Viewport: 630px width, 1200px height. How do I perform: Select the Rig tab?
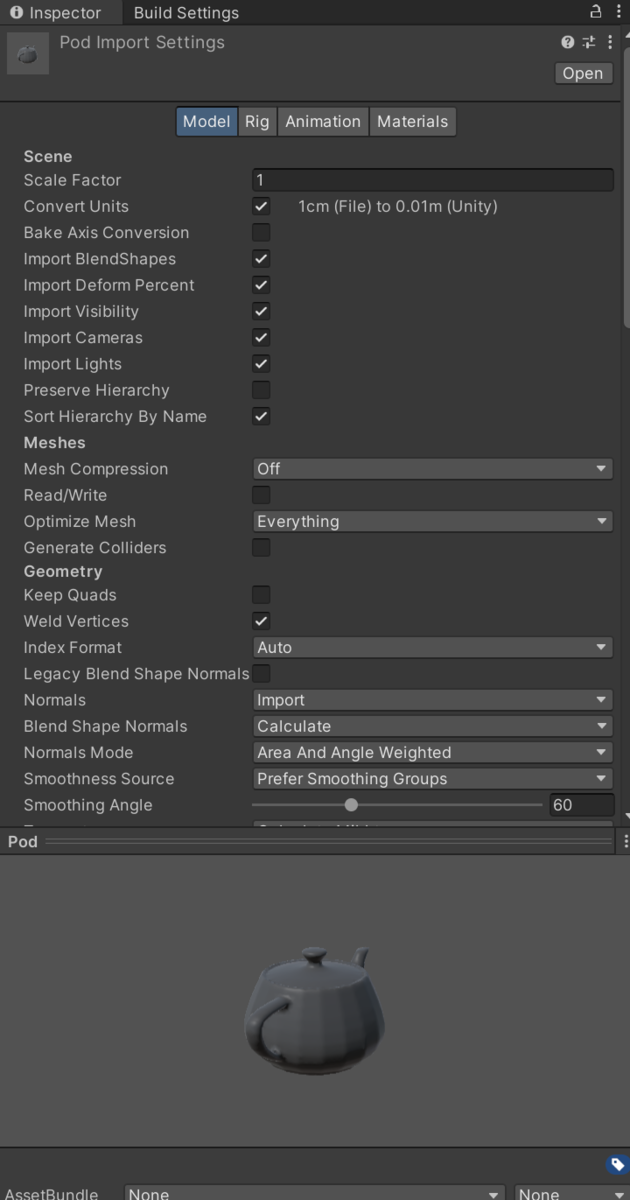click(x=256, y=121)
